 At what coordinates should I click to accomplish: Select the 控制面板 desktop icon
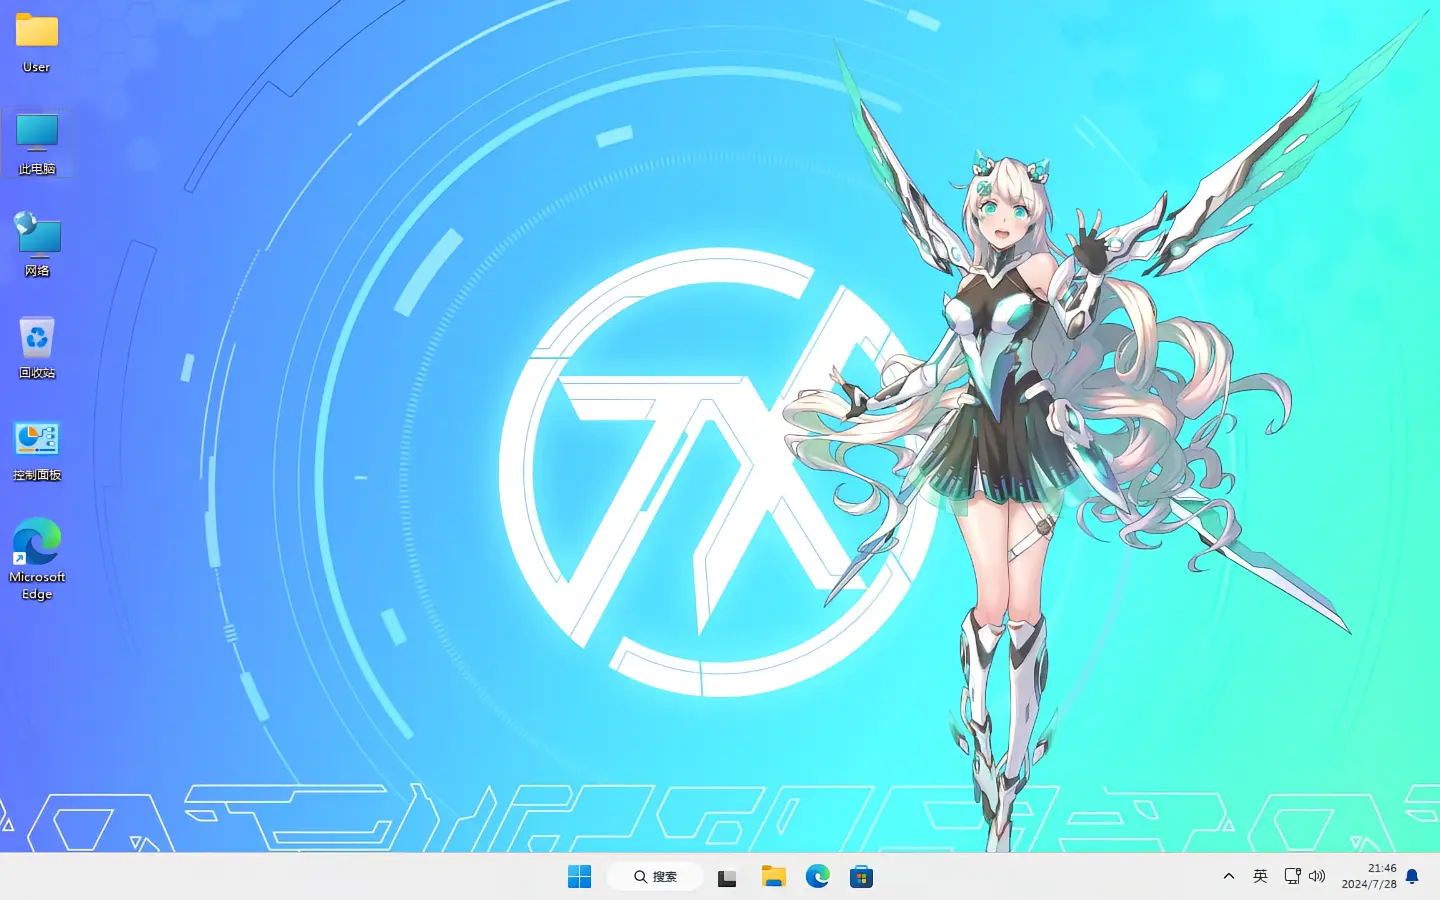coord(37,450)
